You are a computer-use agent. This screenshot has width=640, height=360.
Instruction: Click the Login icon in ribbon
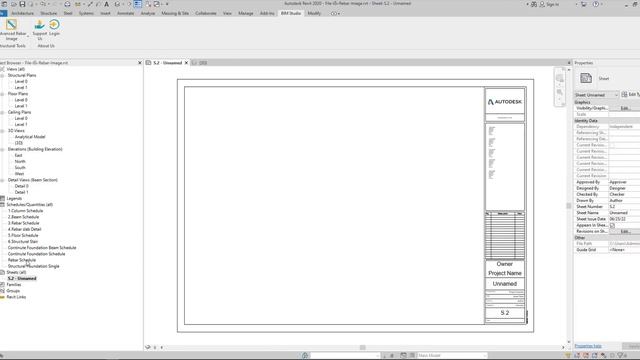pyautogui.click(x=54, y=24)
